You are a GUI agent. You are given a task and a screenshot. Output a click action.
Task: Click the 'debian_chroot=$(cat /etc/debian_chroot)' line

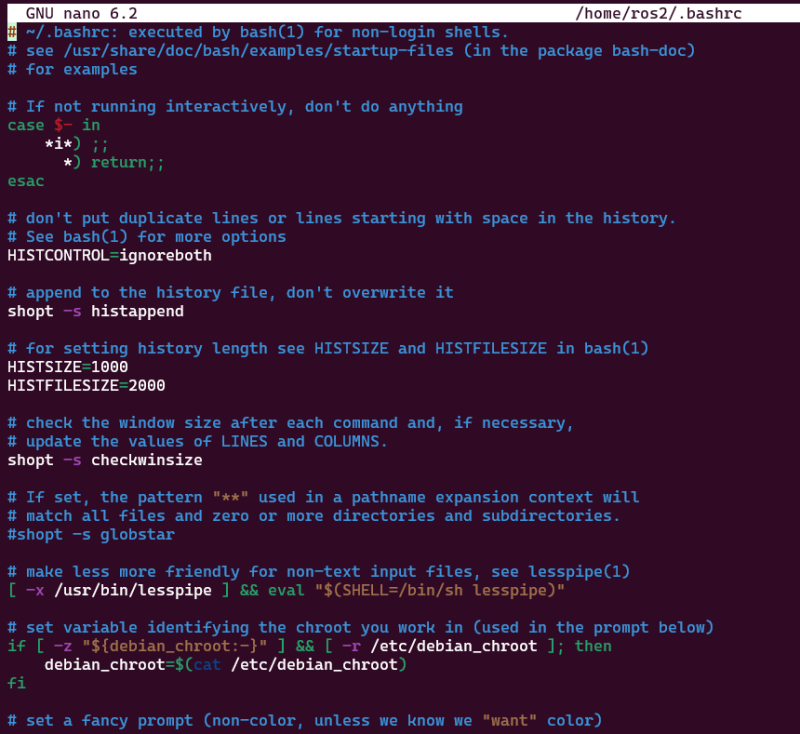226,665
